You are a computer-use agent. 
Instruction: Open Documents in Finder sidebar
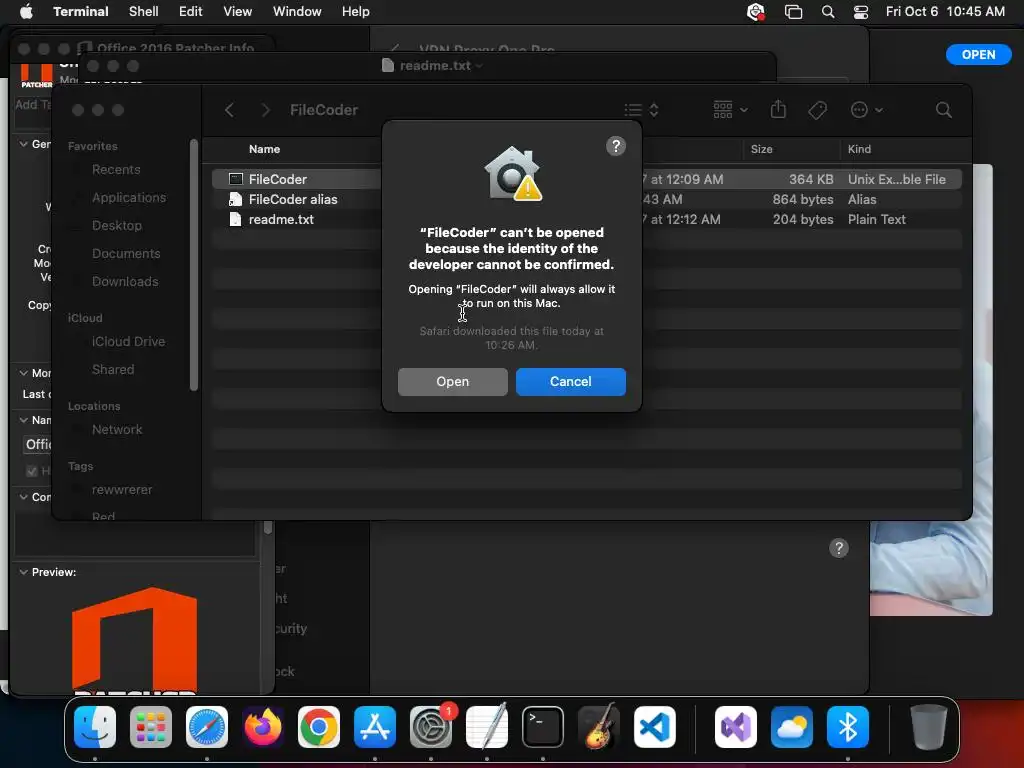[125, 253]
